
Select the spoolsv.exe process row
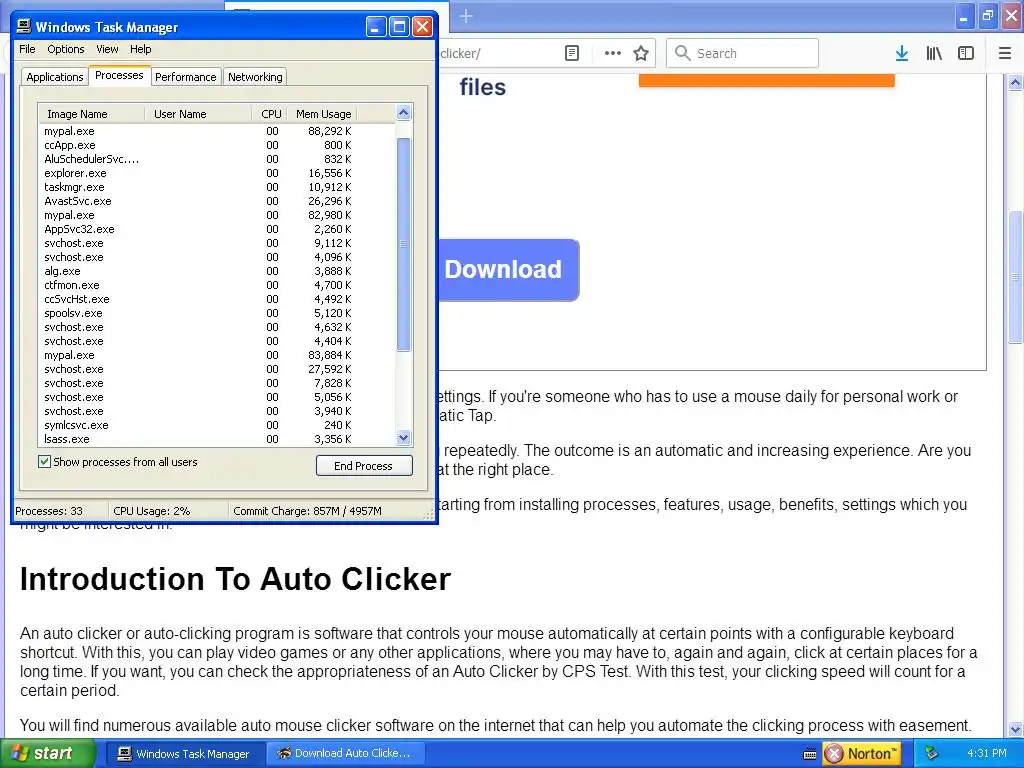coord(217,313)
